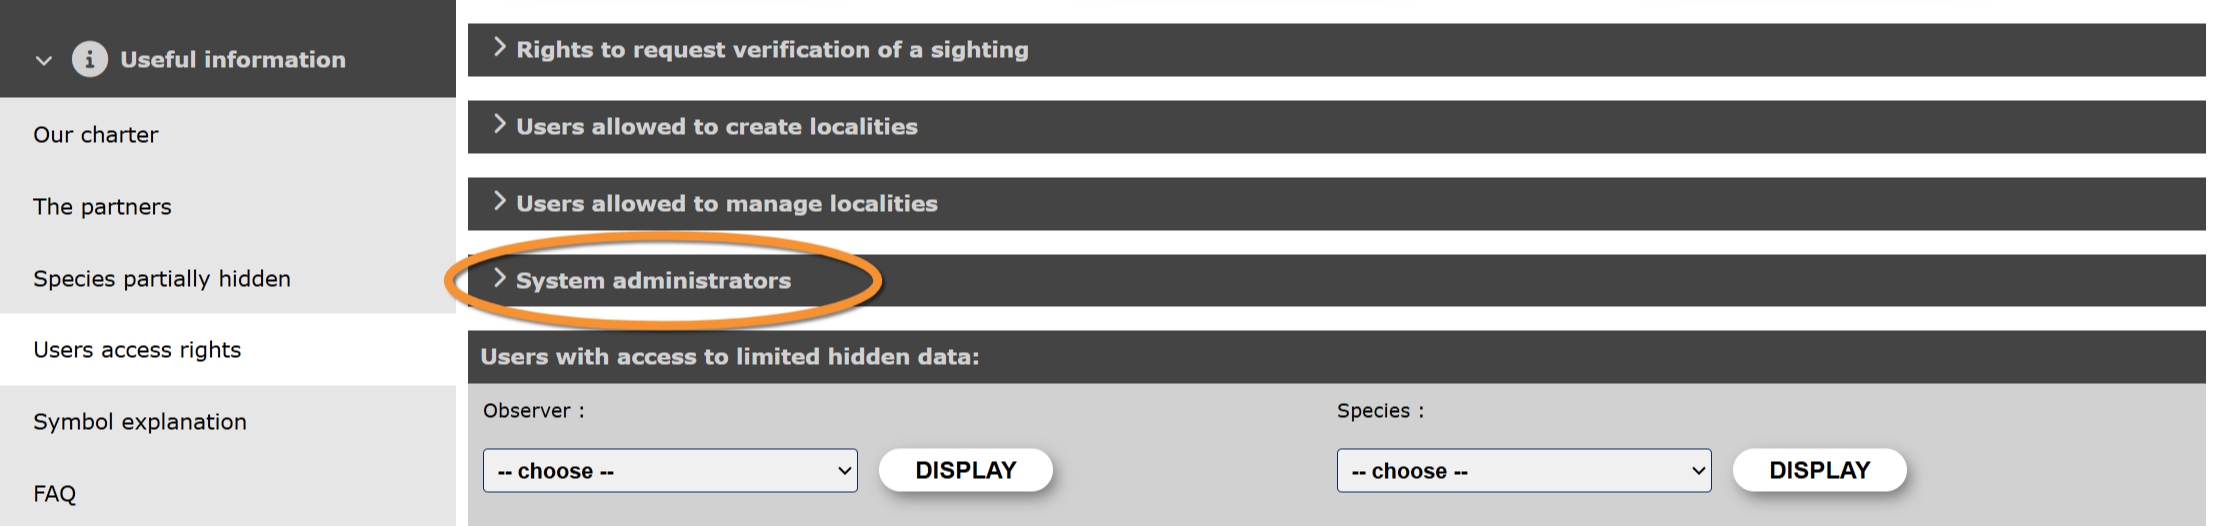Click the arrow beside Users allowed to create localities
The width and height of the screenshot is (2217, 526).
click(500, 125)
